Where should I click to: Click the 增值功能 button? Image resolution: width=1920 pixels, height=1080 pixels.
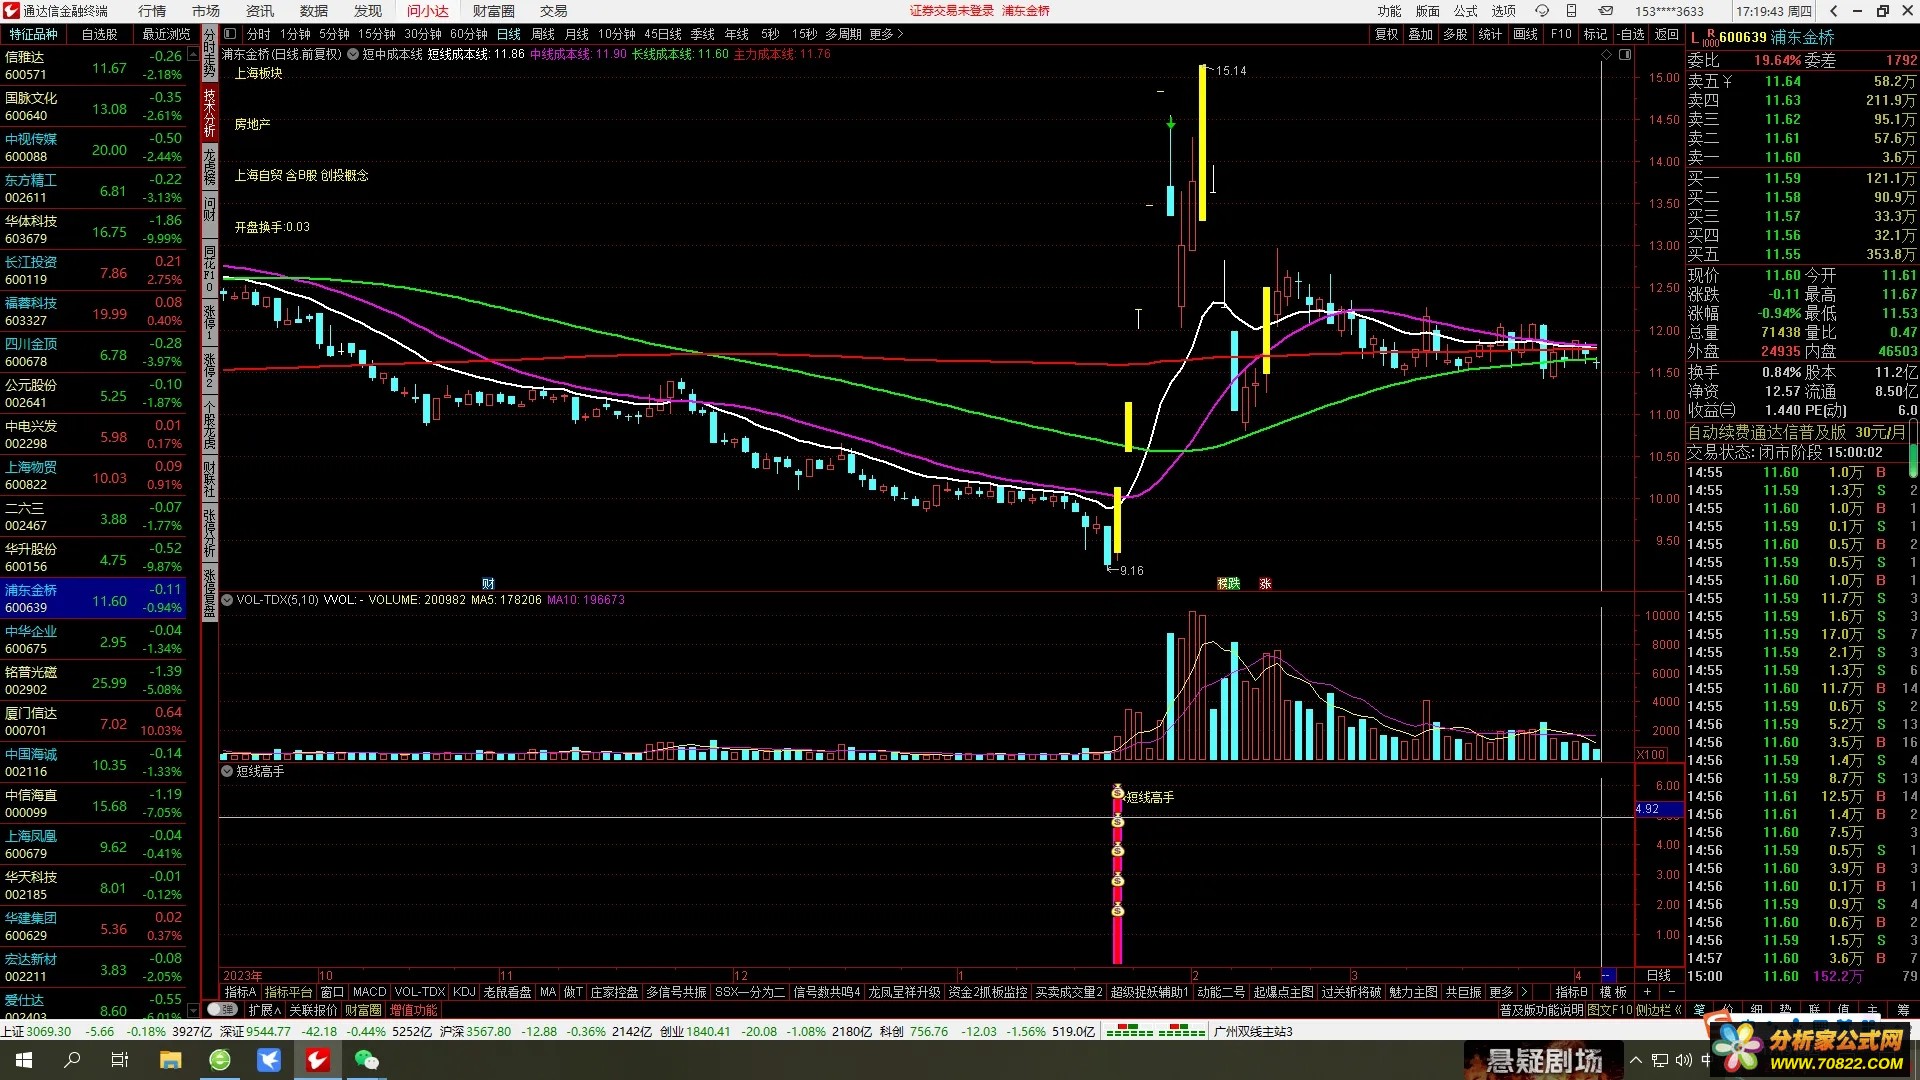413,1010
